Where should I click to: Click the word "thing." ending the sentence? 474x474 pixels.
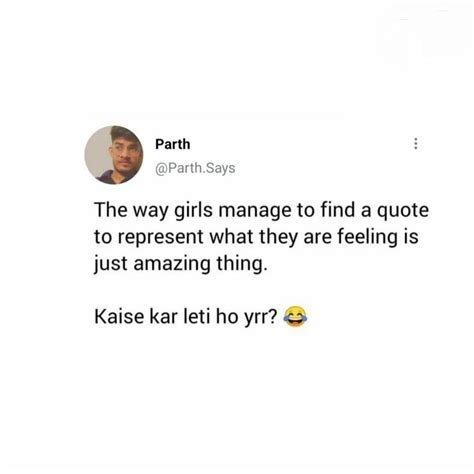click(x=242, y=264)
